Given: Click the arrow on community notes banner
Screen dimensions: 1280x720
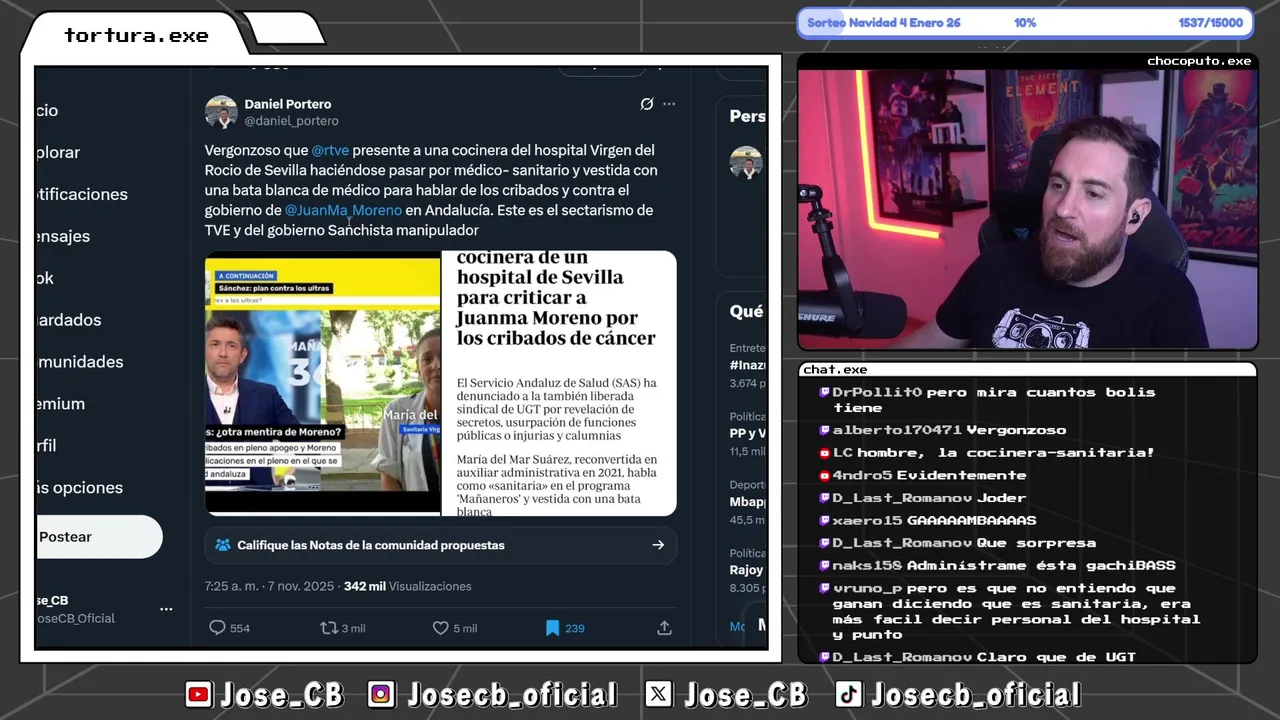Looking at the screenshot, I should tap(658, 545).
